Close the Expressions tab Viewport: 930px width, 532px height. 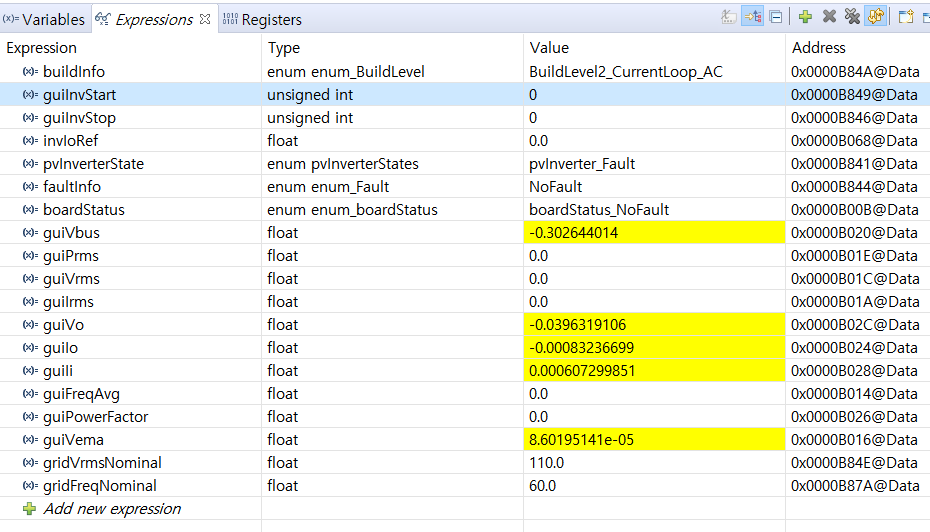(205, 19)
